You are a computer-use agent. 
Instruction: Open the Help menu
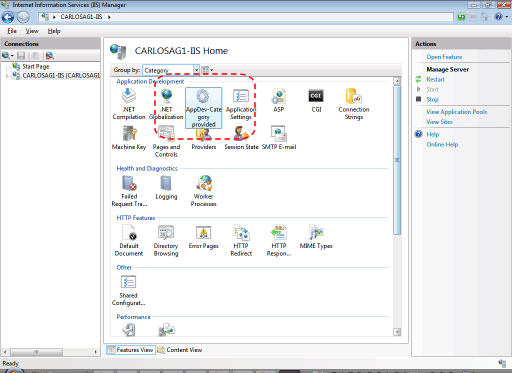coord(54,31)
